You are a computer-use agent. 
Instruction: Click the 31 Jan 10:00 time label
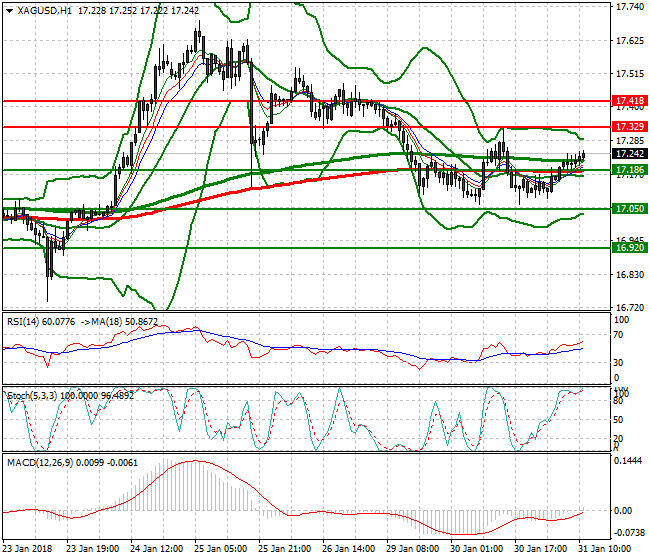[605, 549]
